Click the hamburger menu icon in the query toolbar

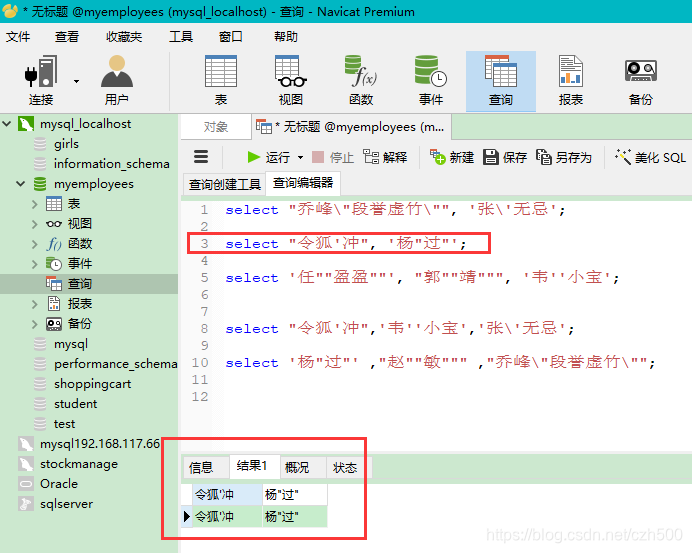point(201,157)
